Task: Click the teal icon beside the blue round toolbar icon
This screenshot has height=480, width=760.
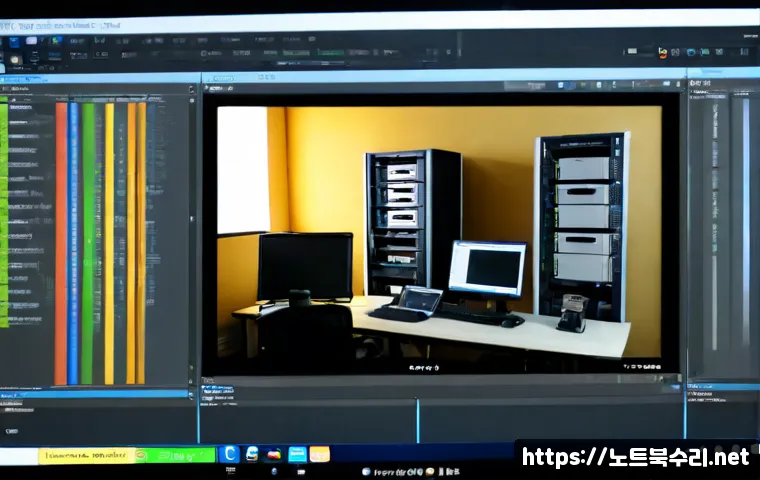Action: pyautogui.click(x=705, y=51)
